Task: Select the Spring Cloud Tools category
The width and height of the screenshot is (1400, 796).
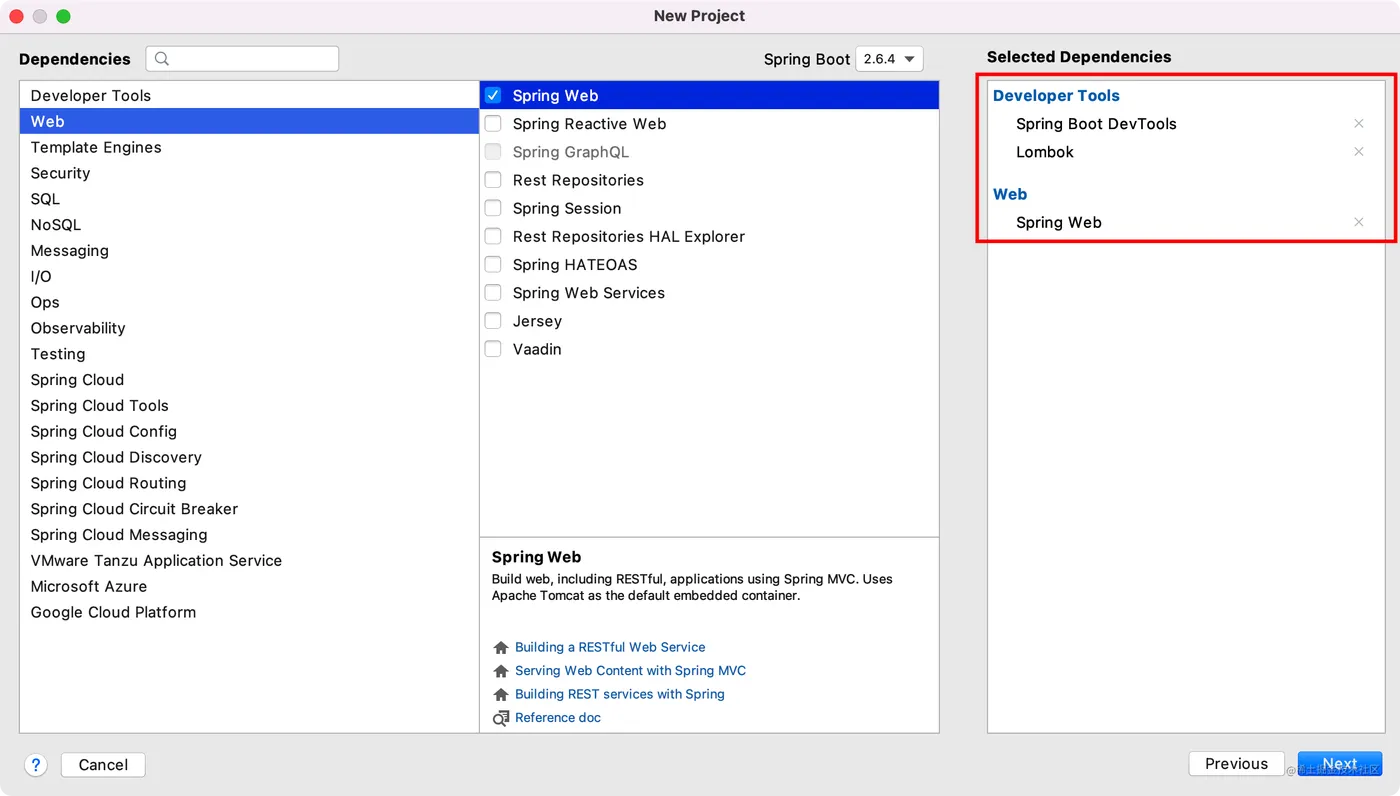Action: 249,406
